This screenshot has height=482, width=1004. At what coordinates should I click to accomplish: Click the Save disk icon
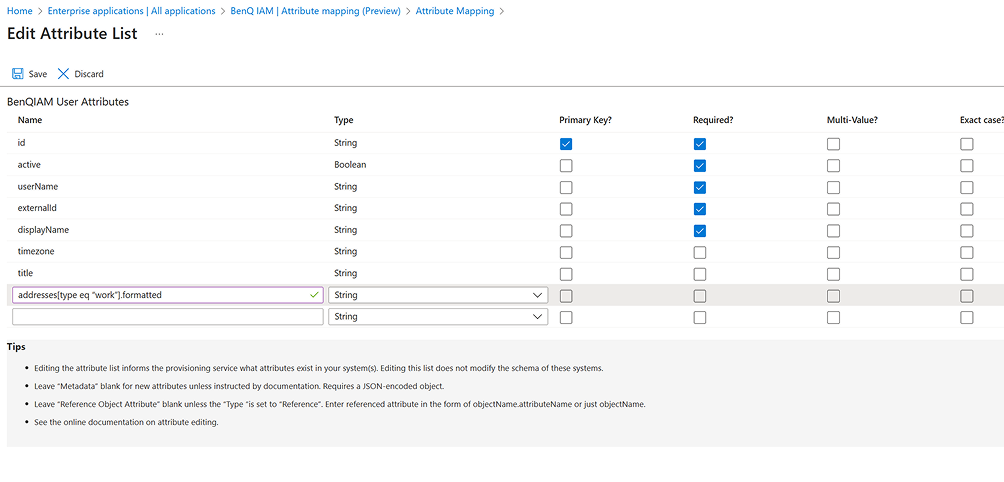pos(18,74)
